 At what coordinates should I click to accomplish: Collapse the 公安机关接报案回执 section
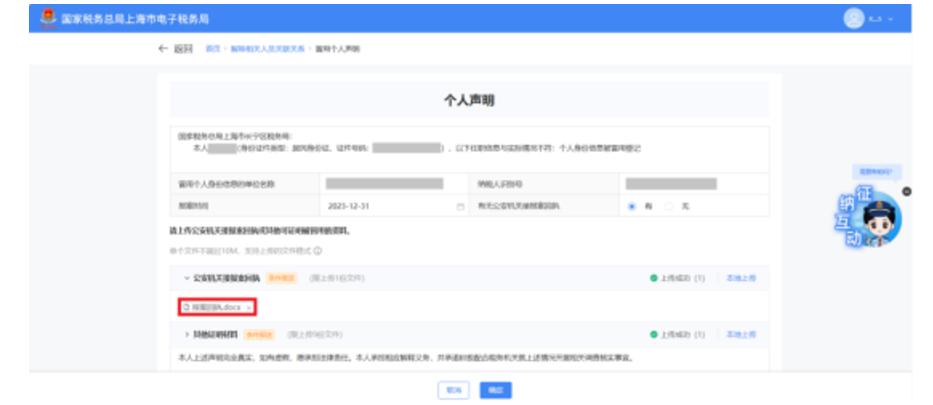point(186,277)
